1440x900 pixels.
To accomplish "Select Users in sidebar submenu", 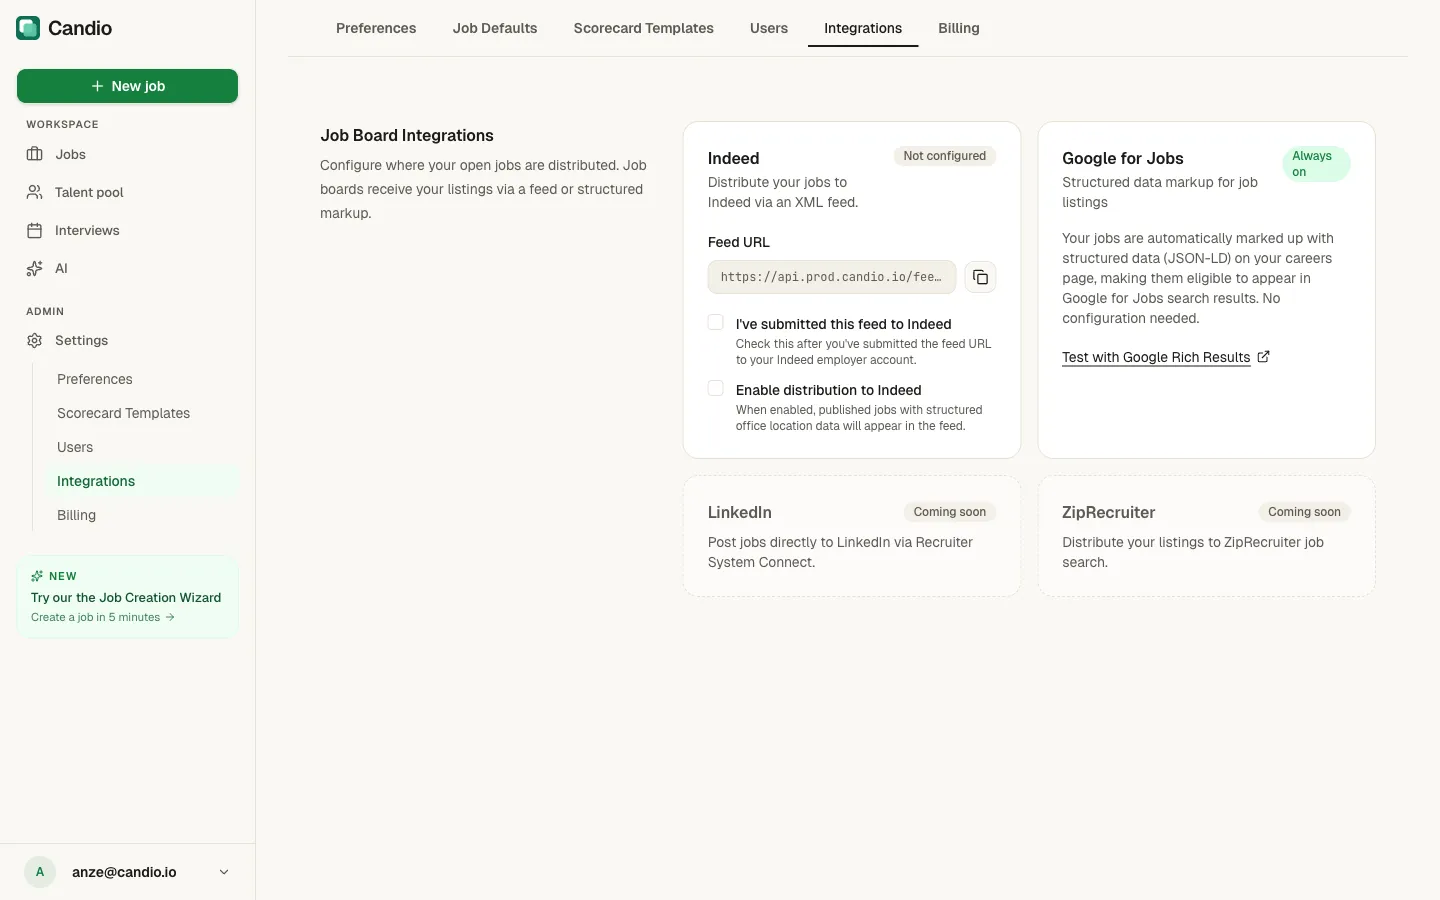I will point(143,447).
